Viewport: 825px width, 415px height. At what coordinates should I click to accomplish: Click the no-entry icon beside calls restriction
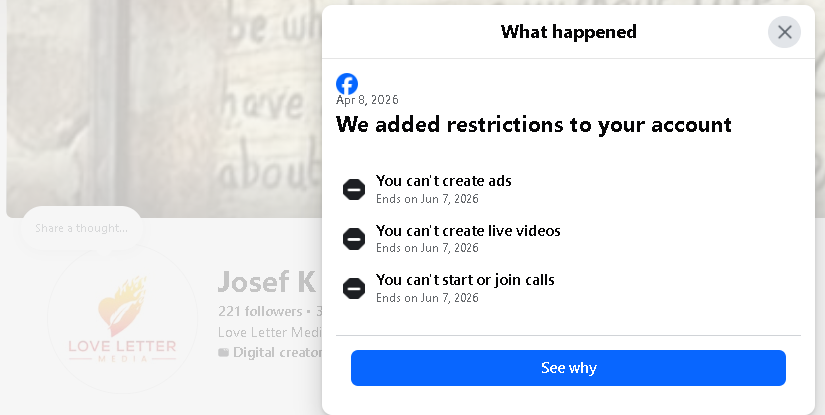pos(354,288)
